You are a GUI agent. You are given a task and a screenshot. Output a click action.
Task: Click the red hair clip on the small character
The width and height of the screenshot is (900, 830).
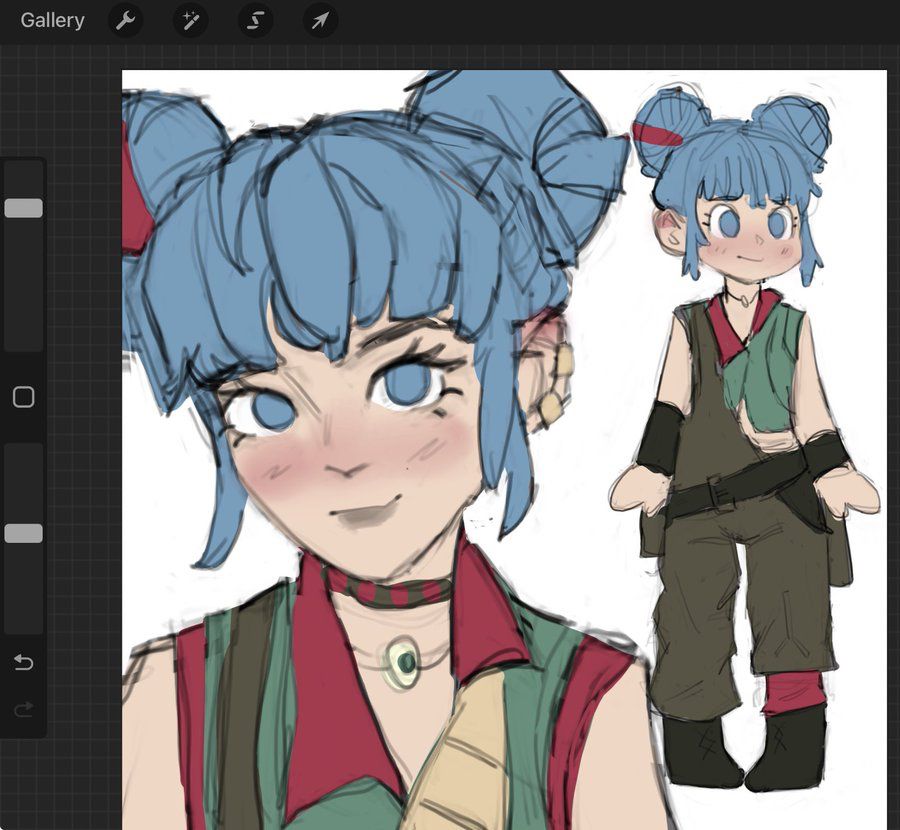657,132
